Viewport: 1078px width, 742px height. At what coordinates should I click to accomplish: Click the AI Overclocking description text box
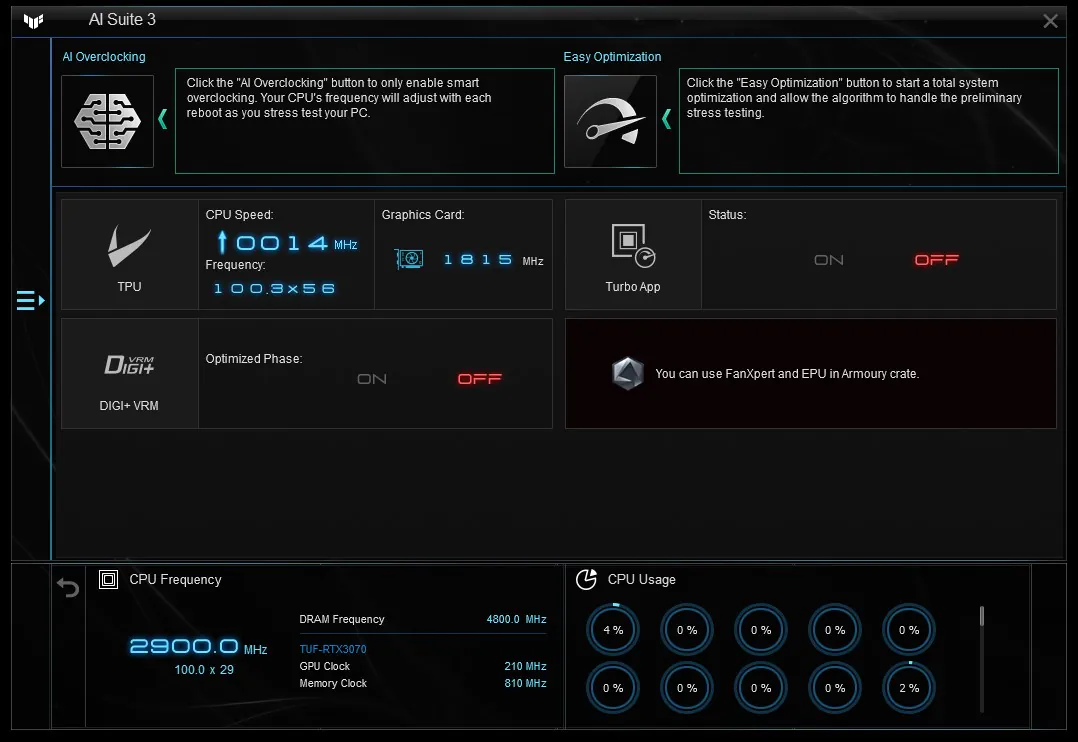coord(365,121)
